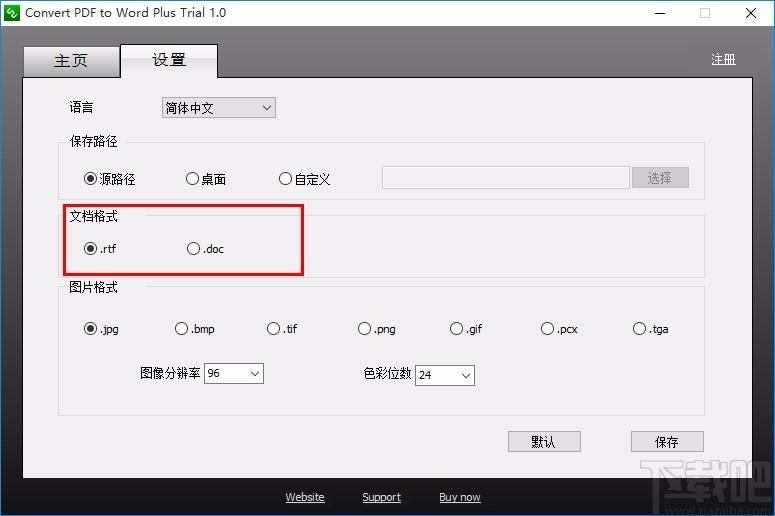Choose .jpg image format
Image resolution: width=775 pixels, height=516 pixels.
click(101, 329)
